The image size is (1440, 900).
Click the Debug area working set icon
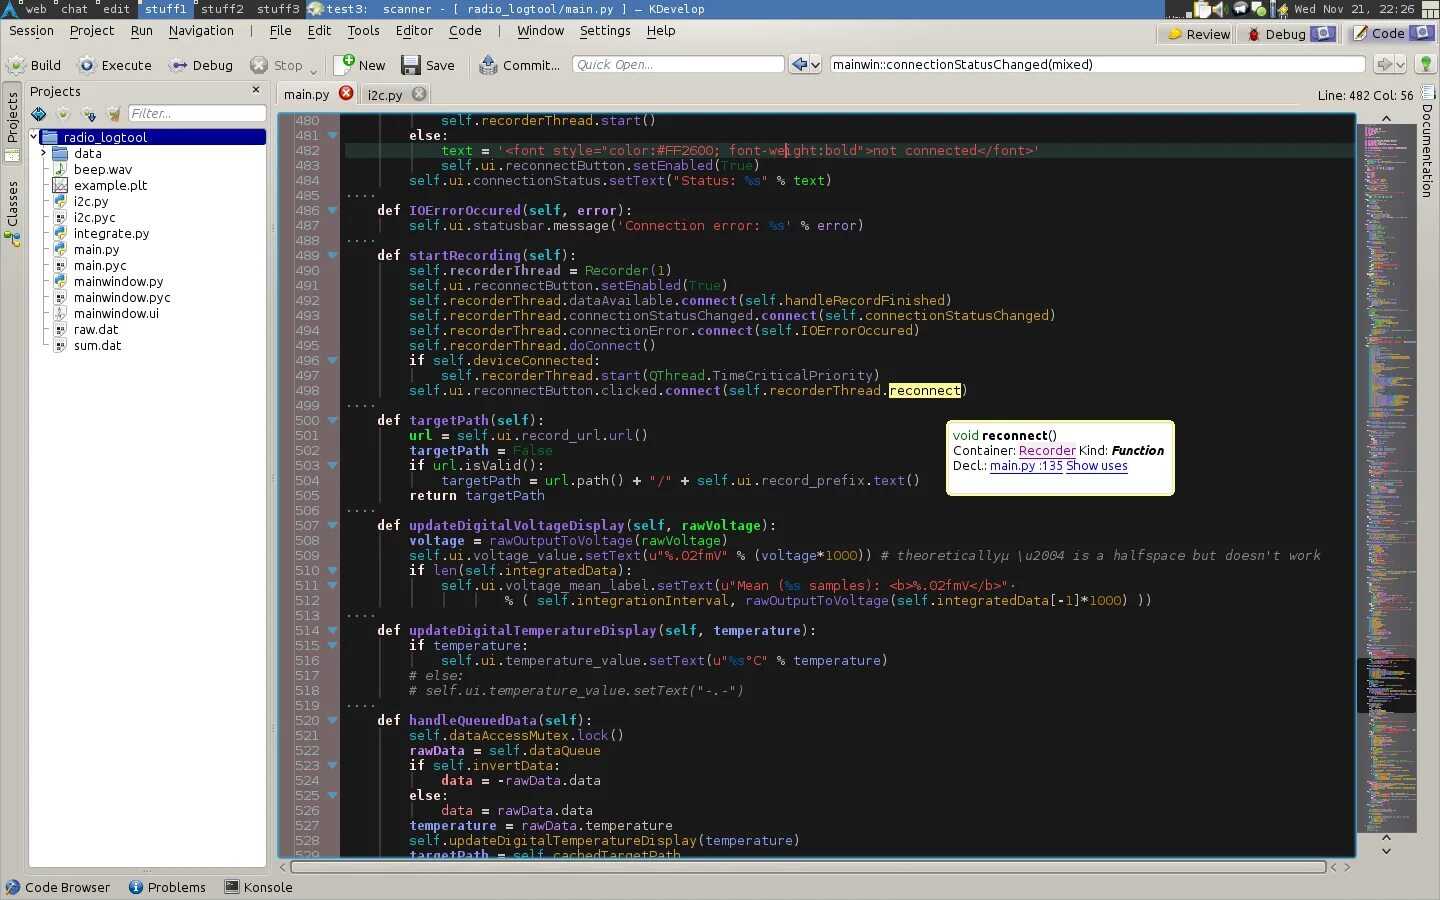click(1323, 33)
